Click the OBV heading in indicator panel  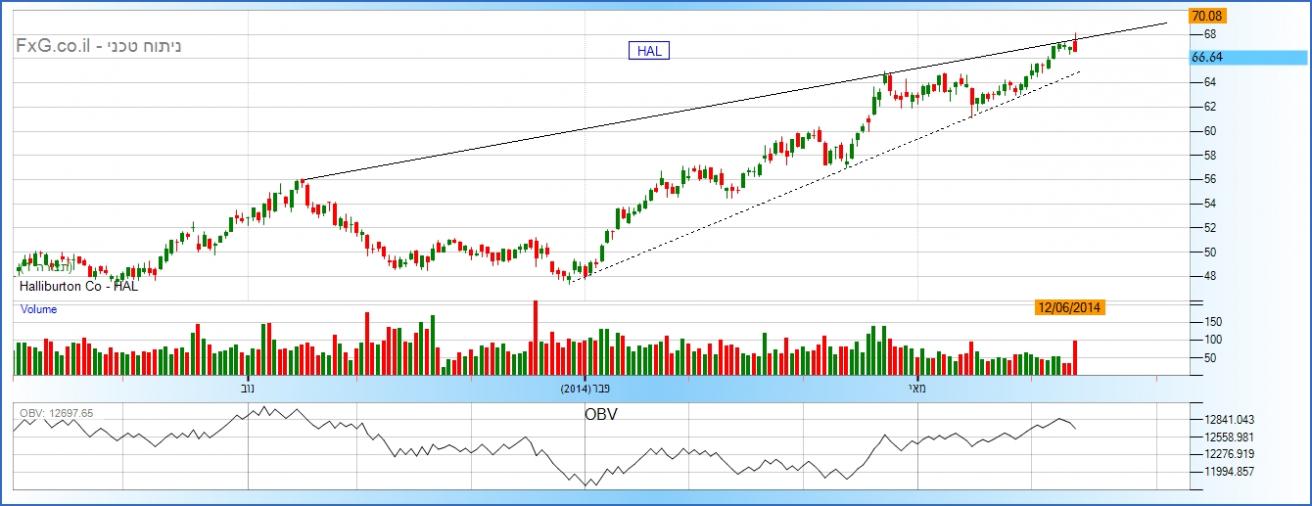click(602, 413)
